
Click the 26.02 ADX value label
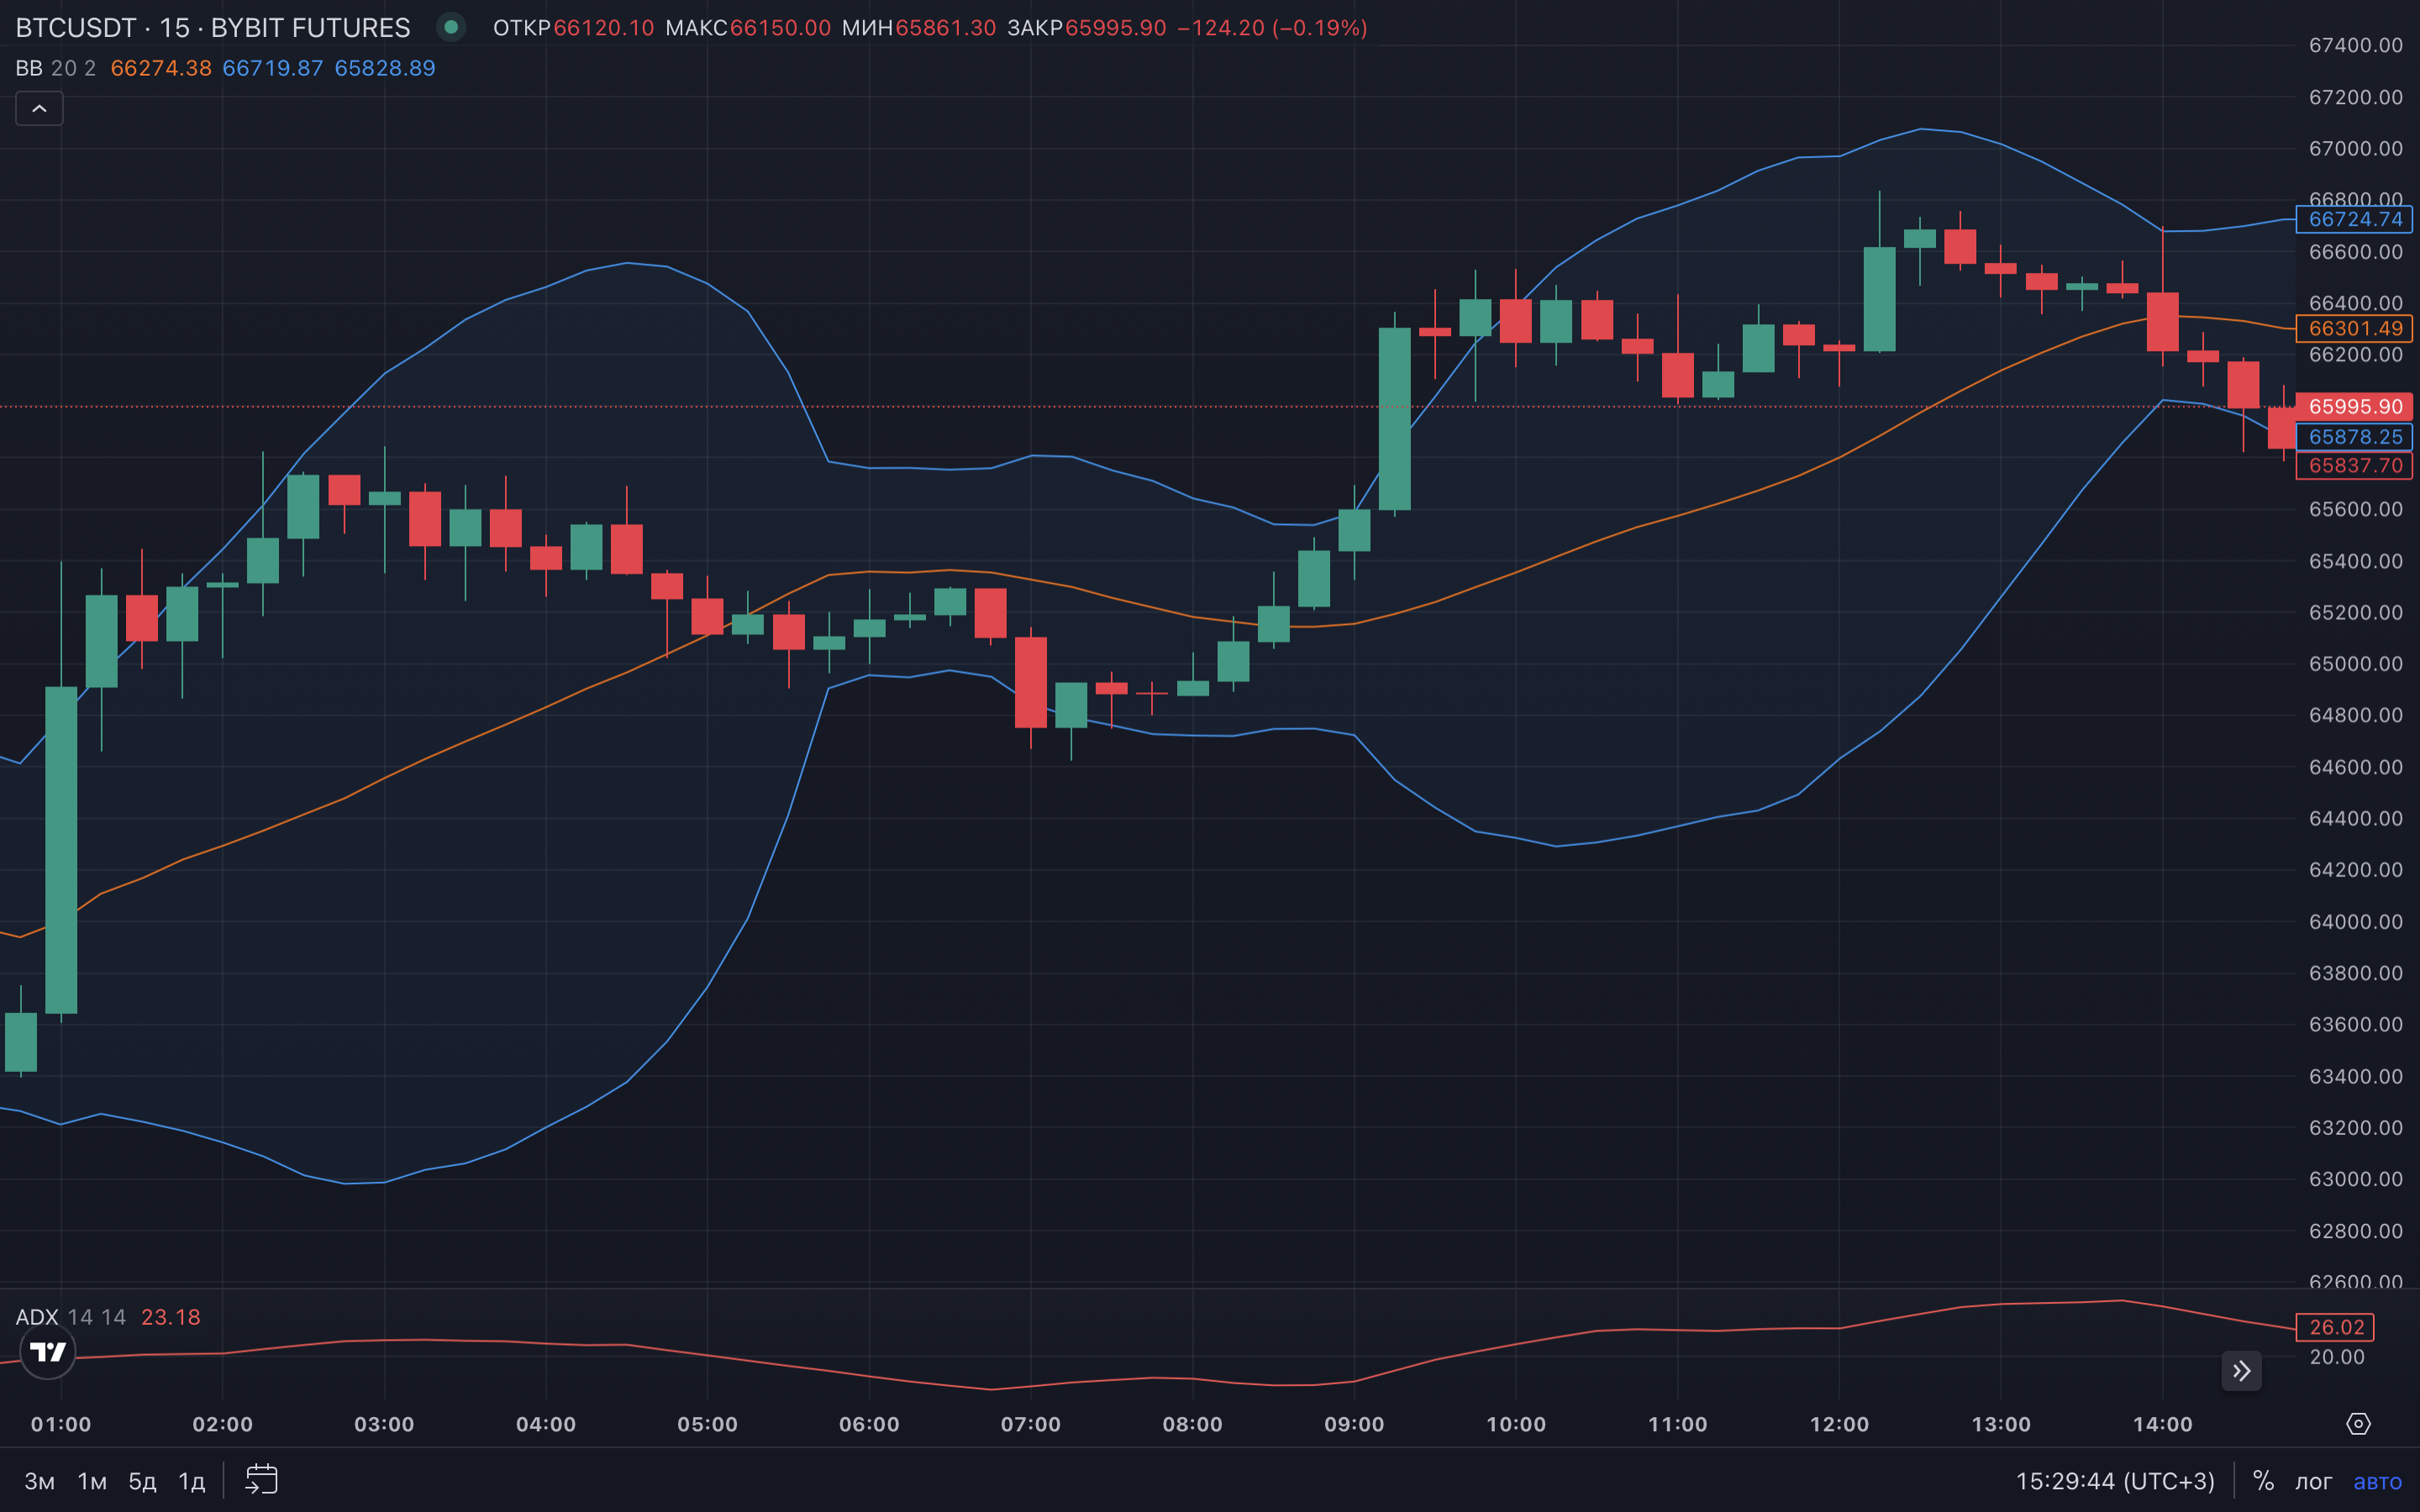(2335, 1327)
